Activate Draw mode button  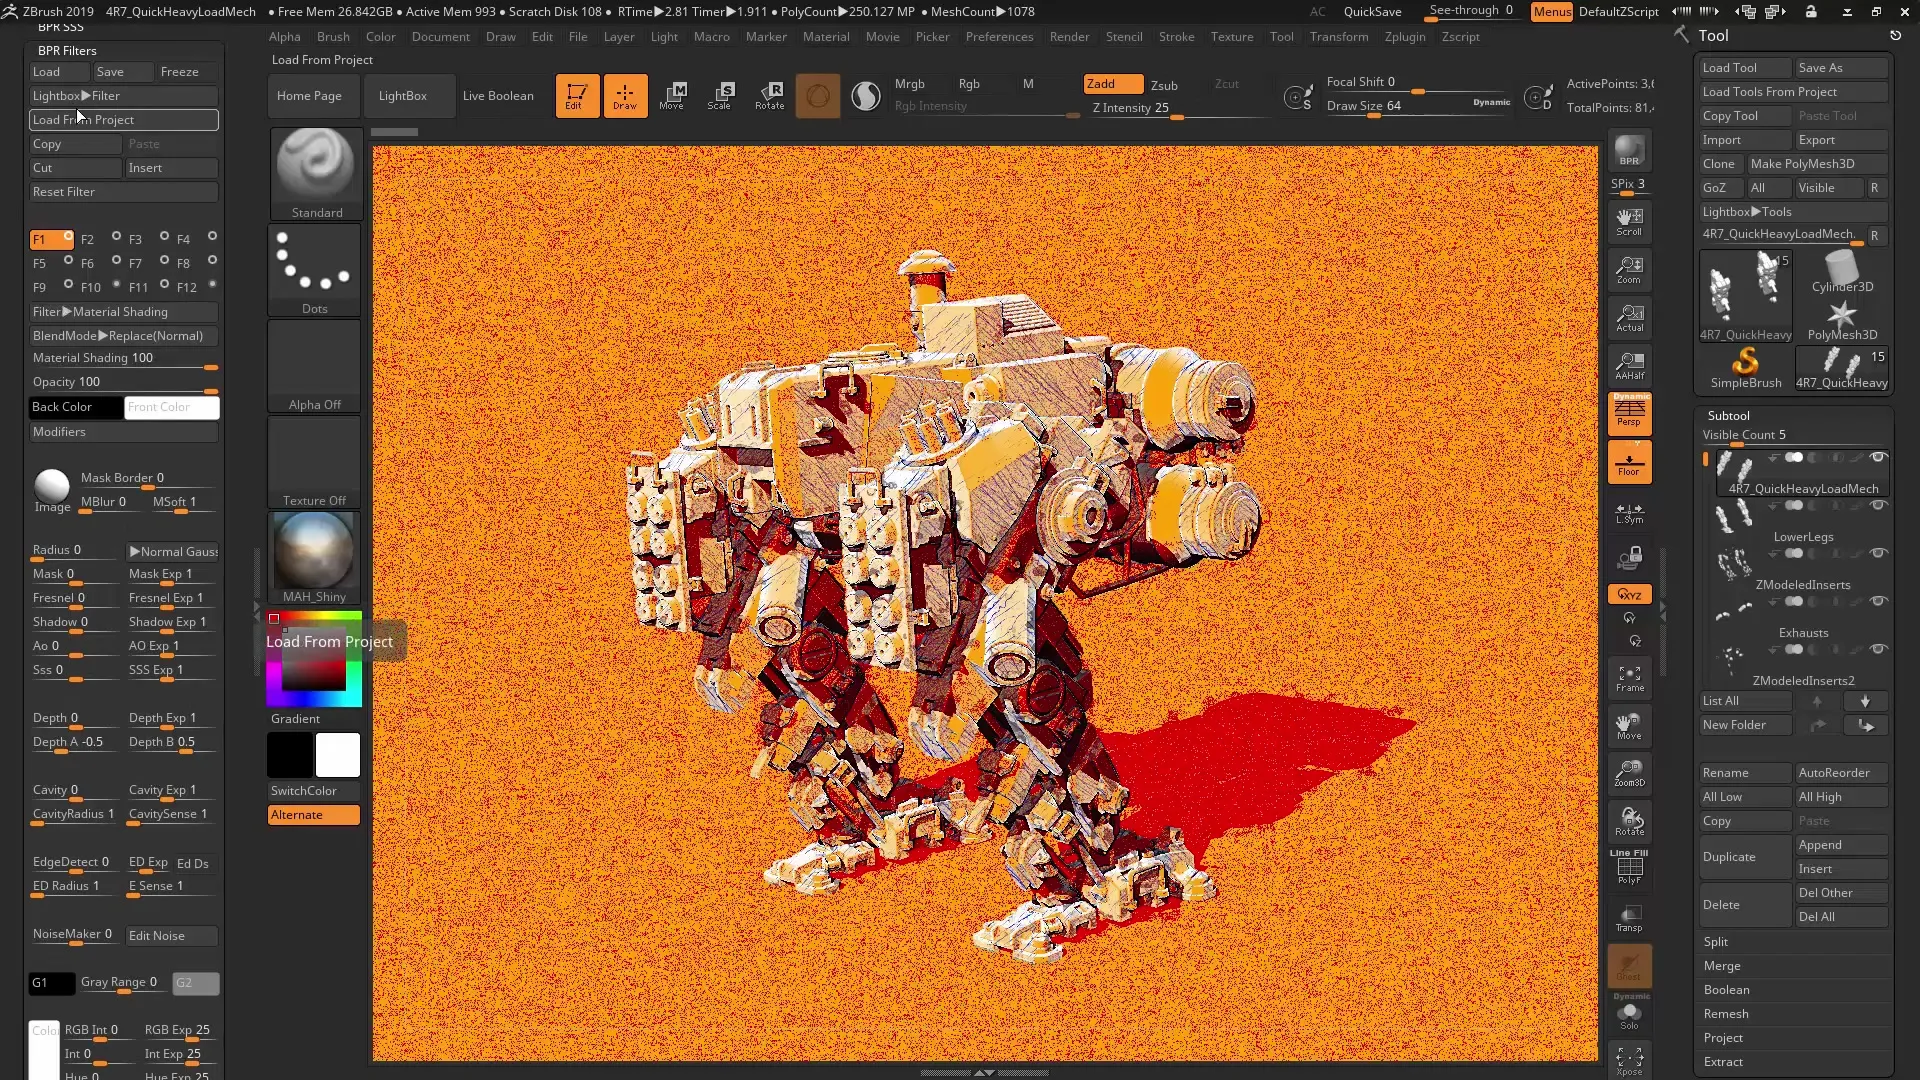pos(625,96)
